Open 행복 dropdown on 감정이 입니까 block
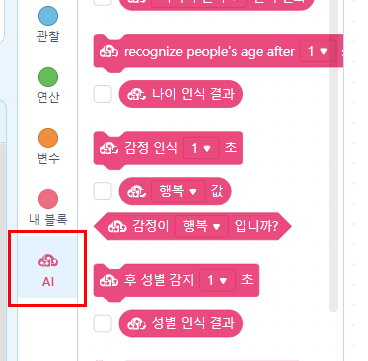 pyautogui.click(x=202, y=226)
